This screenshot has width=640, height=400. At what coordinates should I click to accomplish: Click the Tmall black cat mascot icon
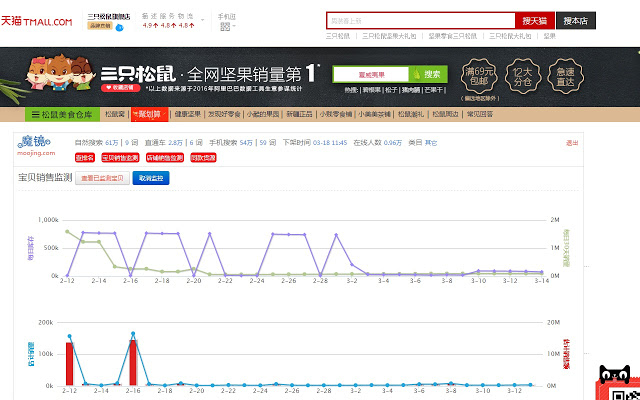point(614,375)
